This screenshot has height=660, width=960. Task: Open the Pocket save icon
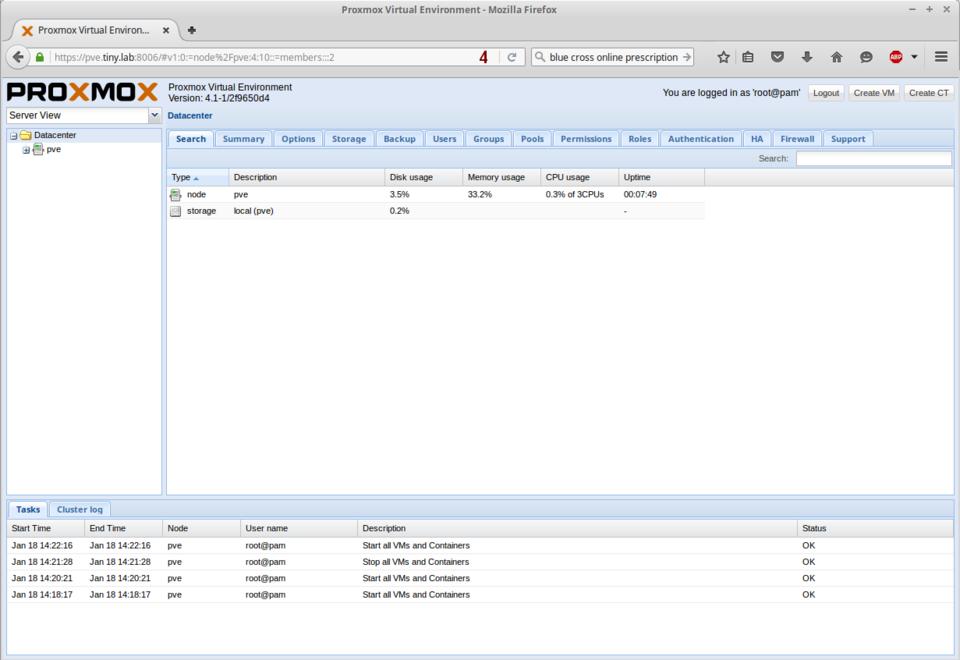pos(778,57)
